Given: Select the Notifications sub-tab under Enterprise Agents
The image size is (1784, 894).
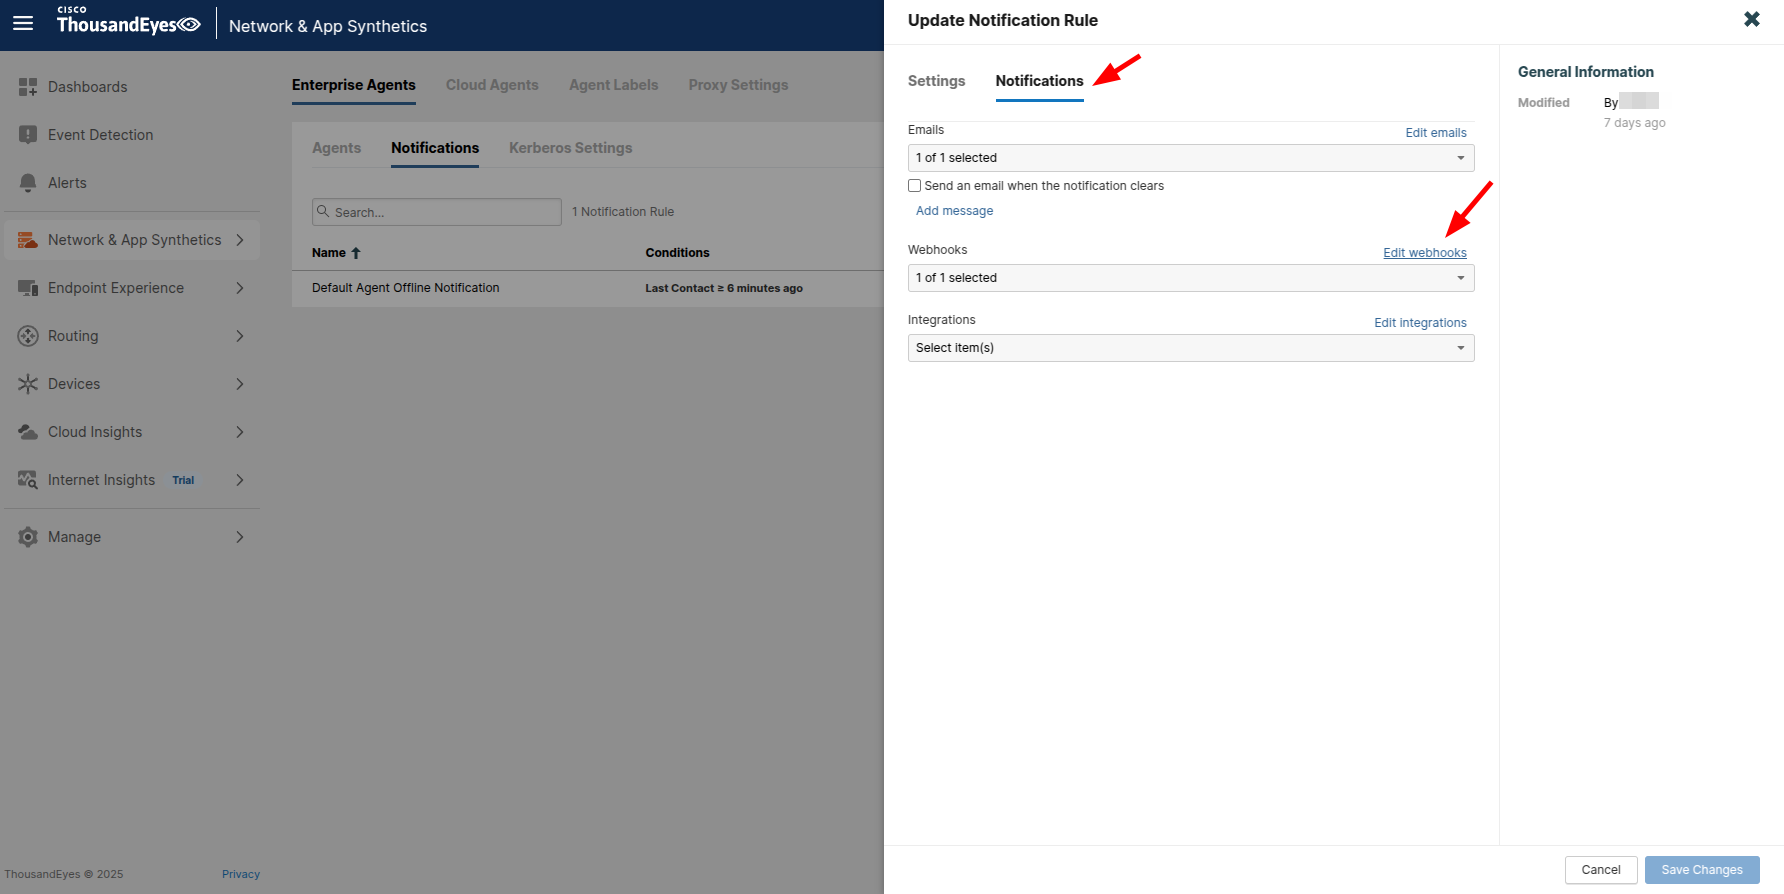Looking at the screenshot, I should [435, 148].
